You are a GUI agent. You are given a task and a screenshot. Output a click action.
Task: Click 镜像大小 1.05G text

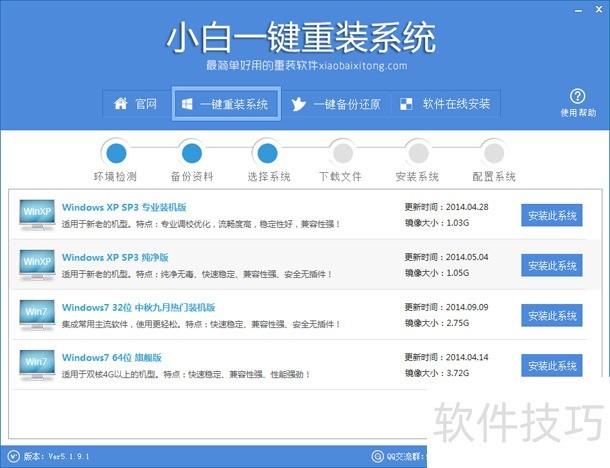pyautogui.click(x=437, y=273)
